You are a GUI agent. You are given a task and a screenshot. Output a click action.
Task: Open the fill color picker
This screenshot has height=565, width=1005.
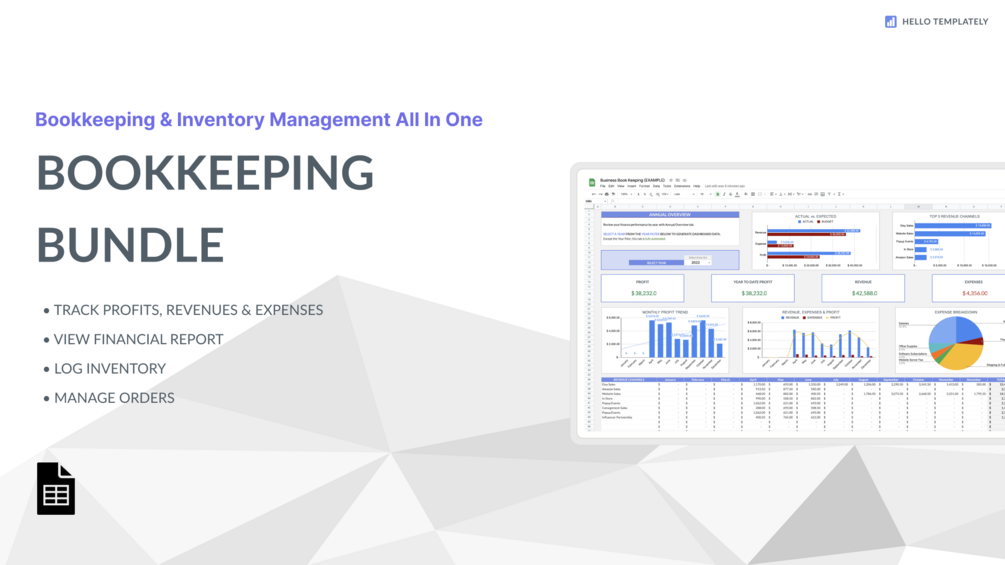746,194
